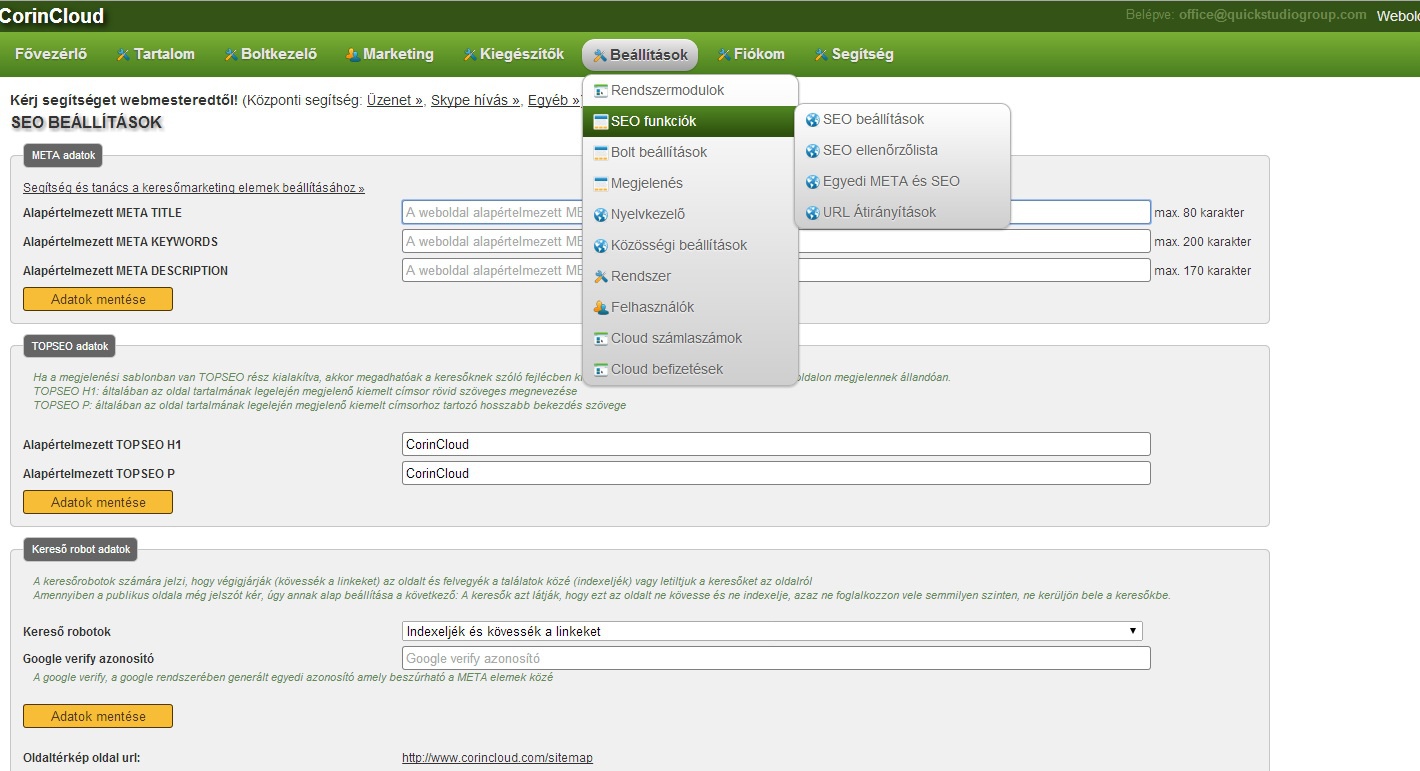Viewport: 1420px width, 771px height.
Task: Click the wrench icon beside Rendszer
Action: tap(601, 277)
